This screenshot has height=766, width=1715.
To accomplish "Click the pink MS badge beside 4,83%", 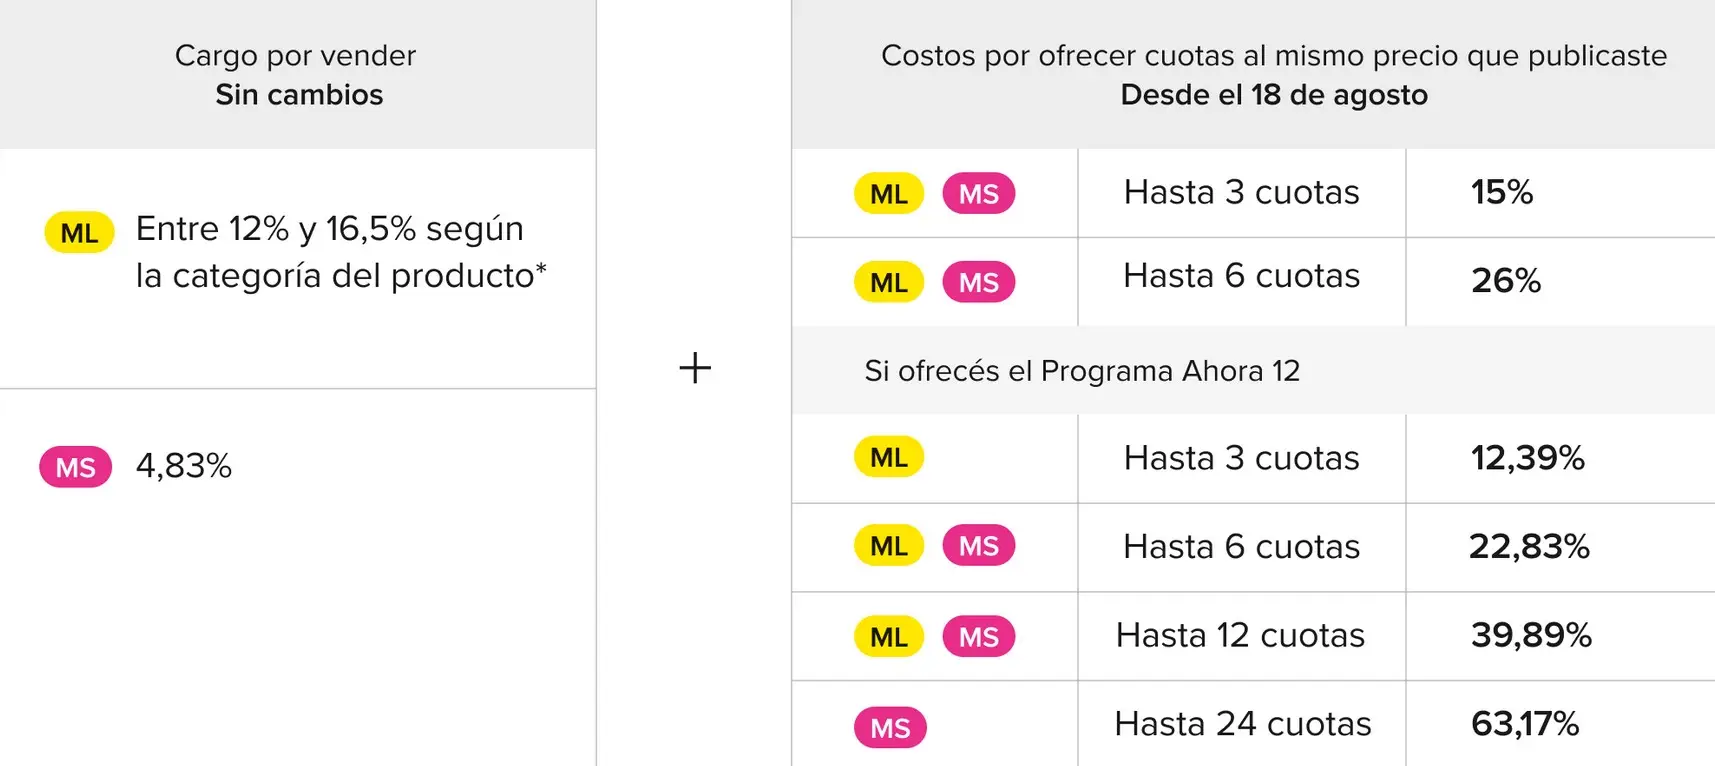I will click(76, 467).
